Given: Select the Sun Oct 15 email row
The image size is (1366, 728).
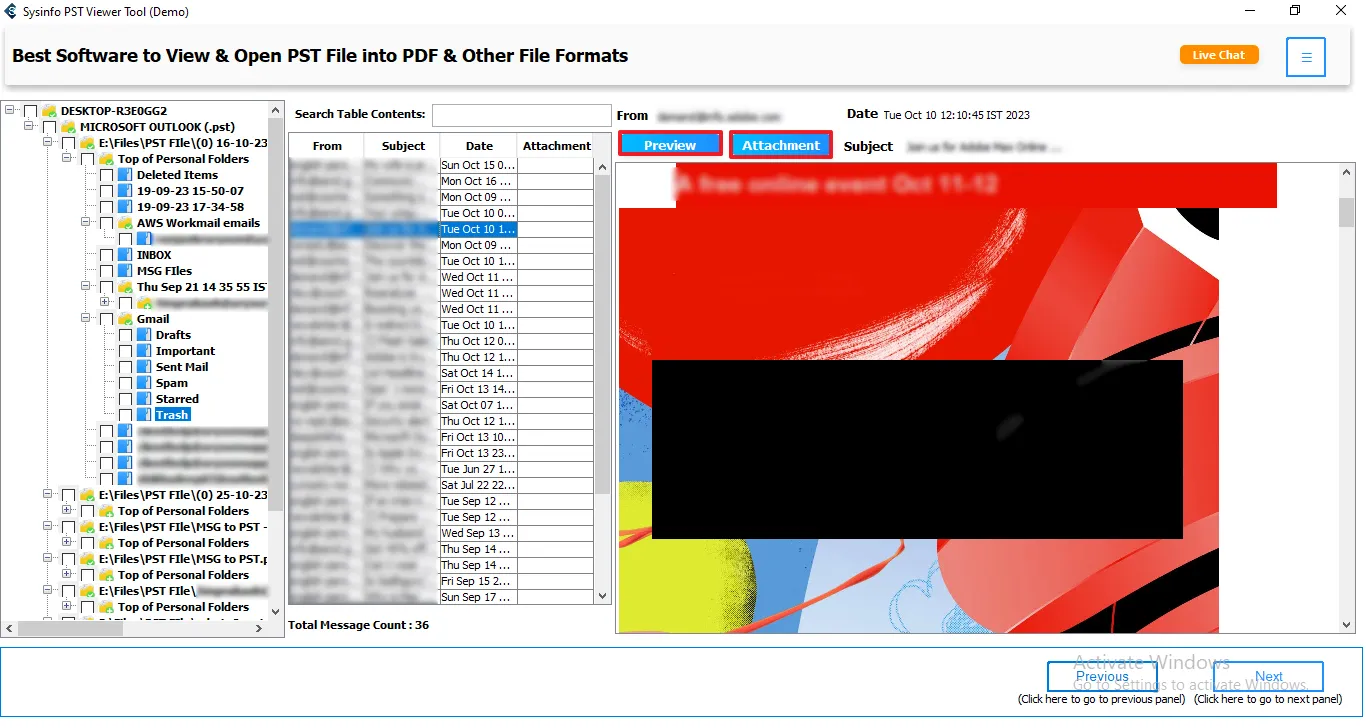Looking at the screenshot, I should 441,165.
